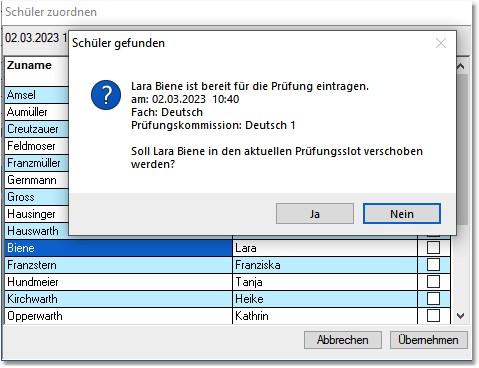This screenshot has height=368, width=479.
Task: Click the Prüfungskommission: Deutsch 1 text
Action: click(x=213, y=125)
